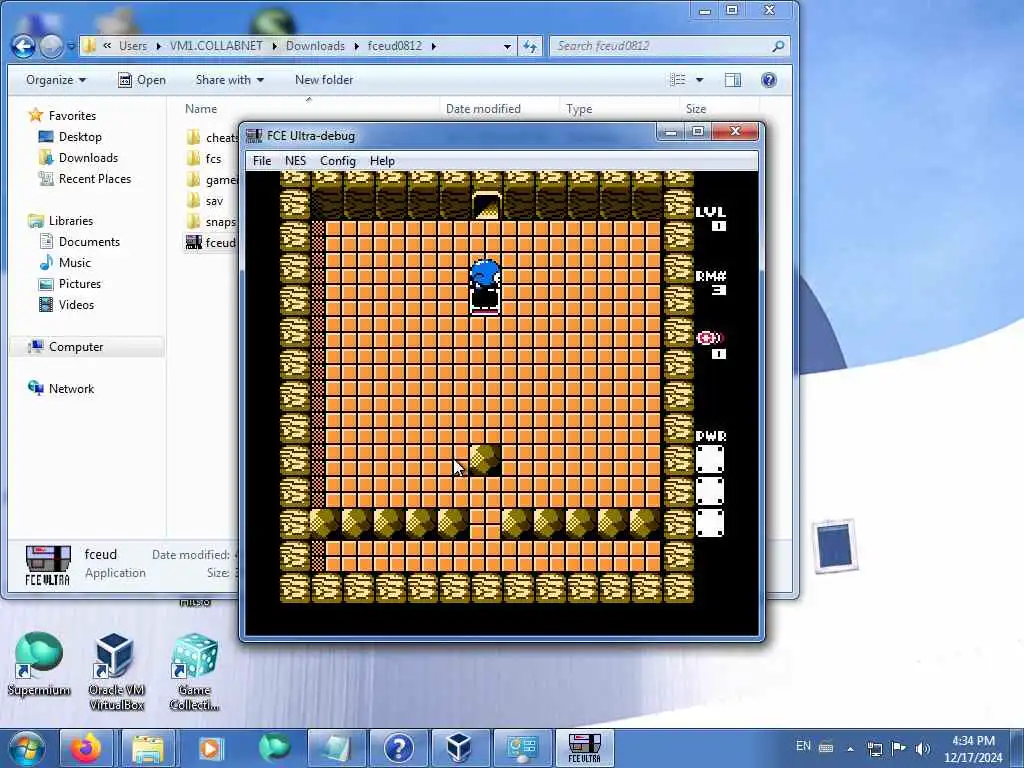
Task: Select Users in address breadcrumb
Action: point(133,46)
